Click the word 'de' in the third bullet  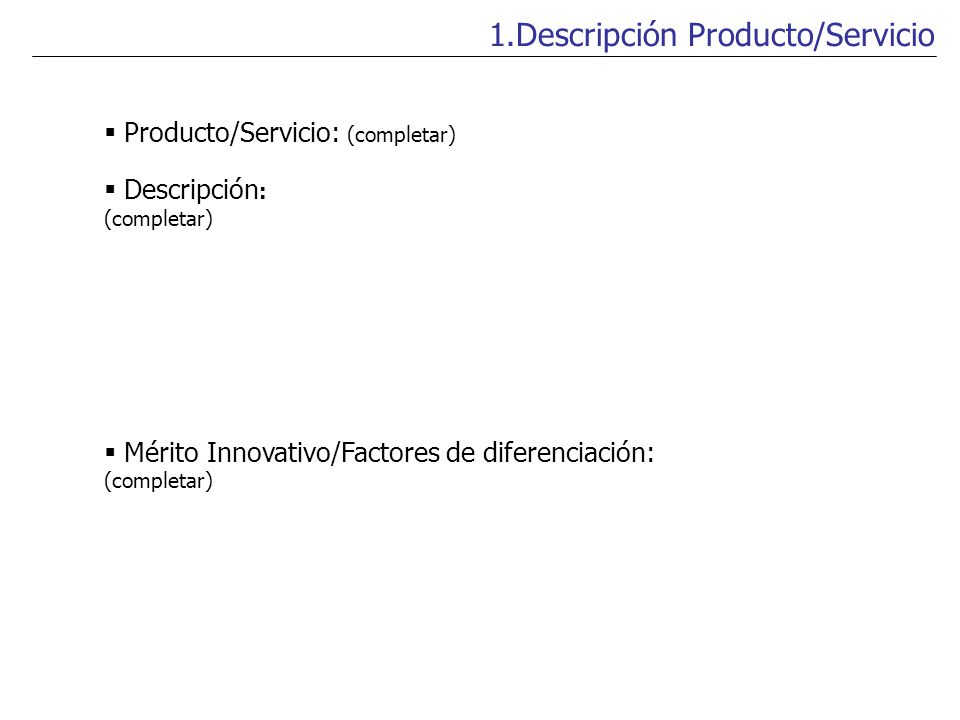pyautogui.click(x=462, y=453)
